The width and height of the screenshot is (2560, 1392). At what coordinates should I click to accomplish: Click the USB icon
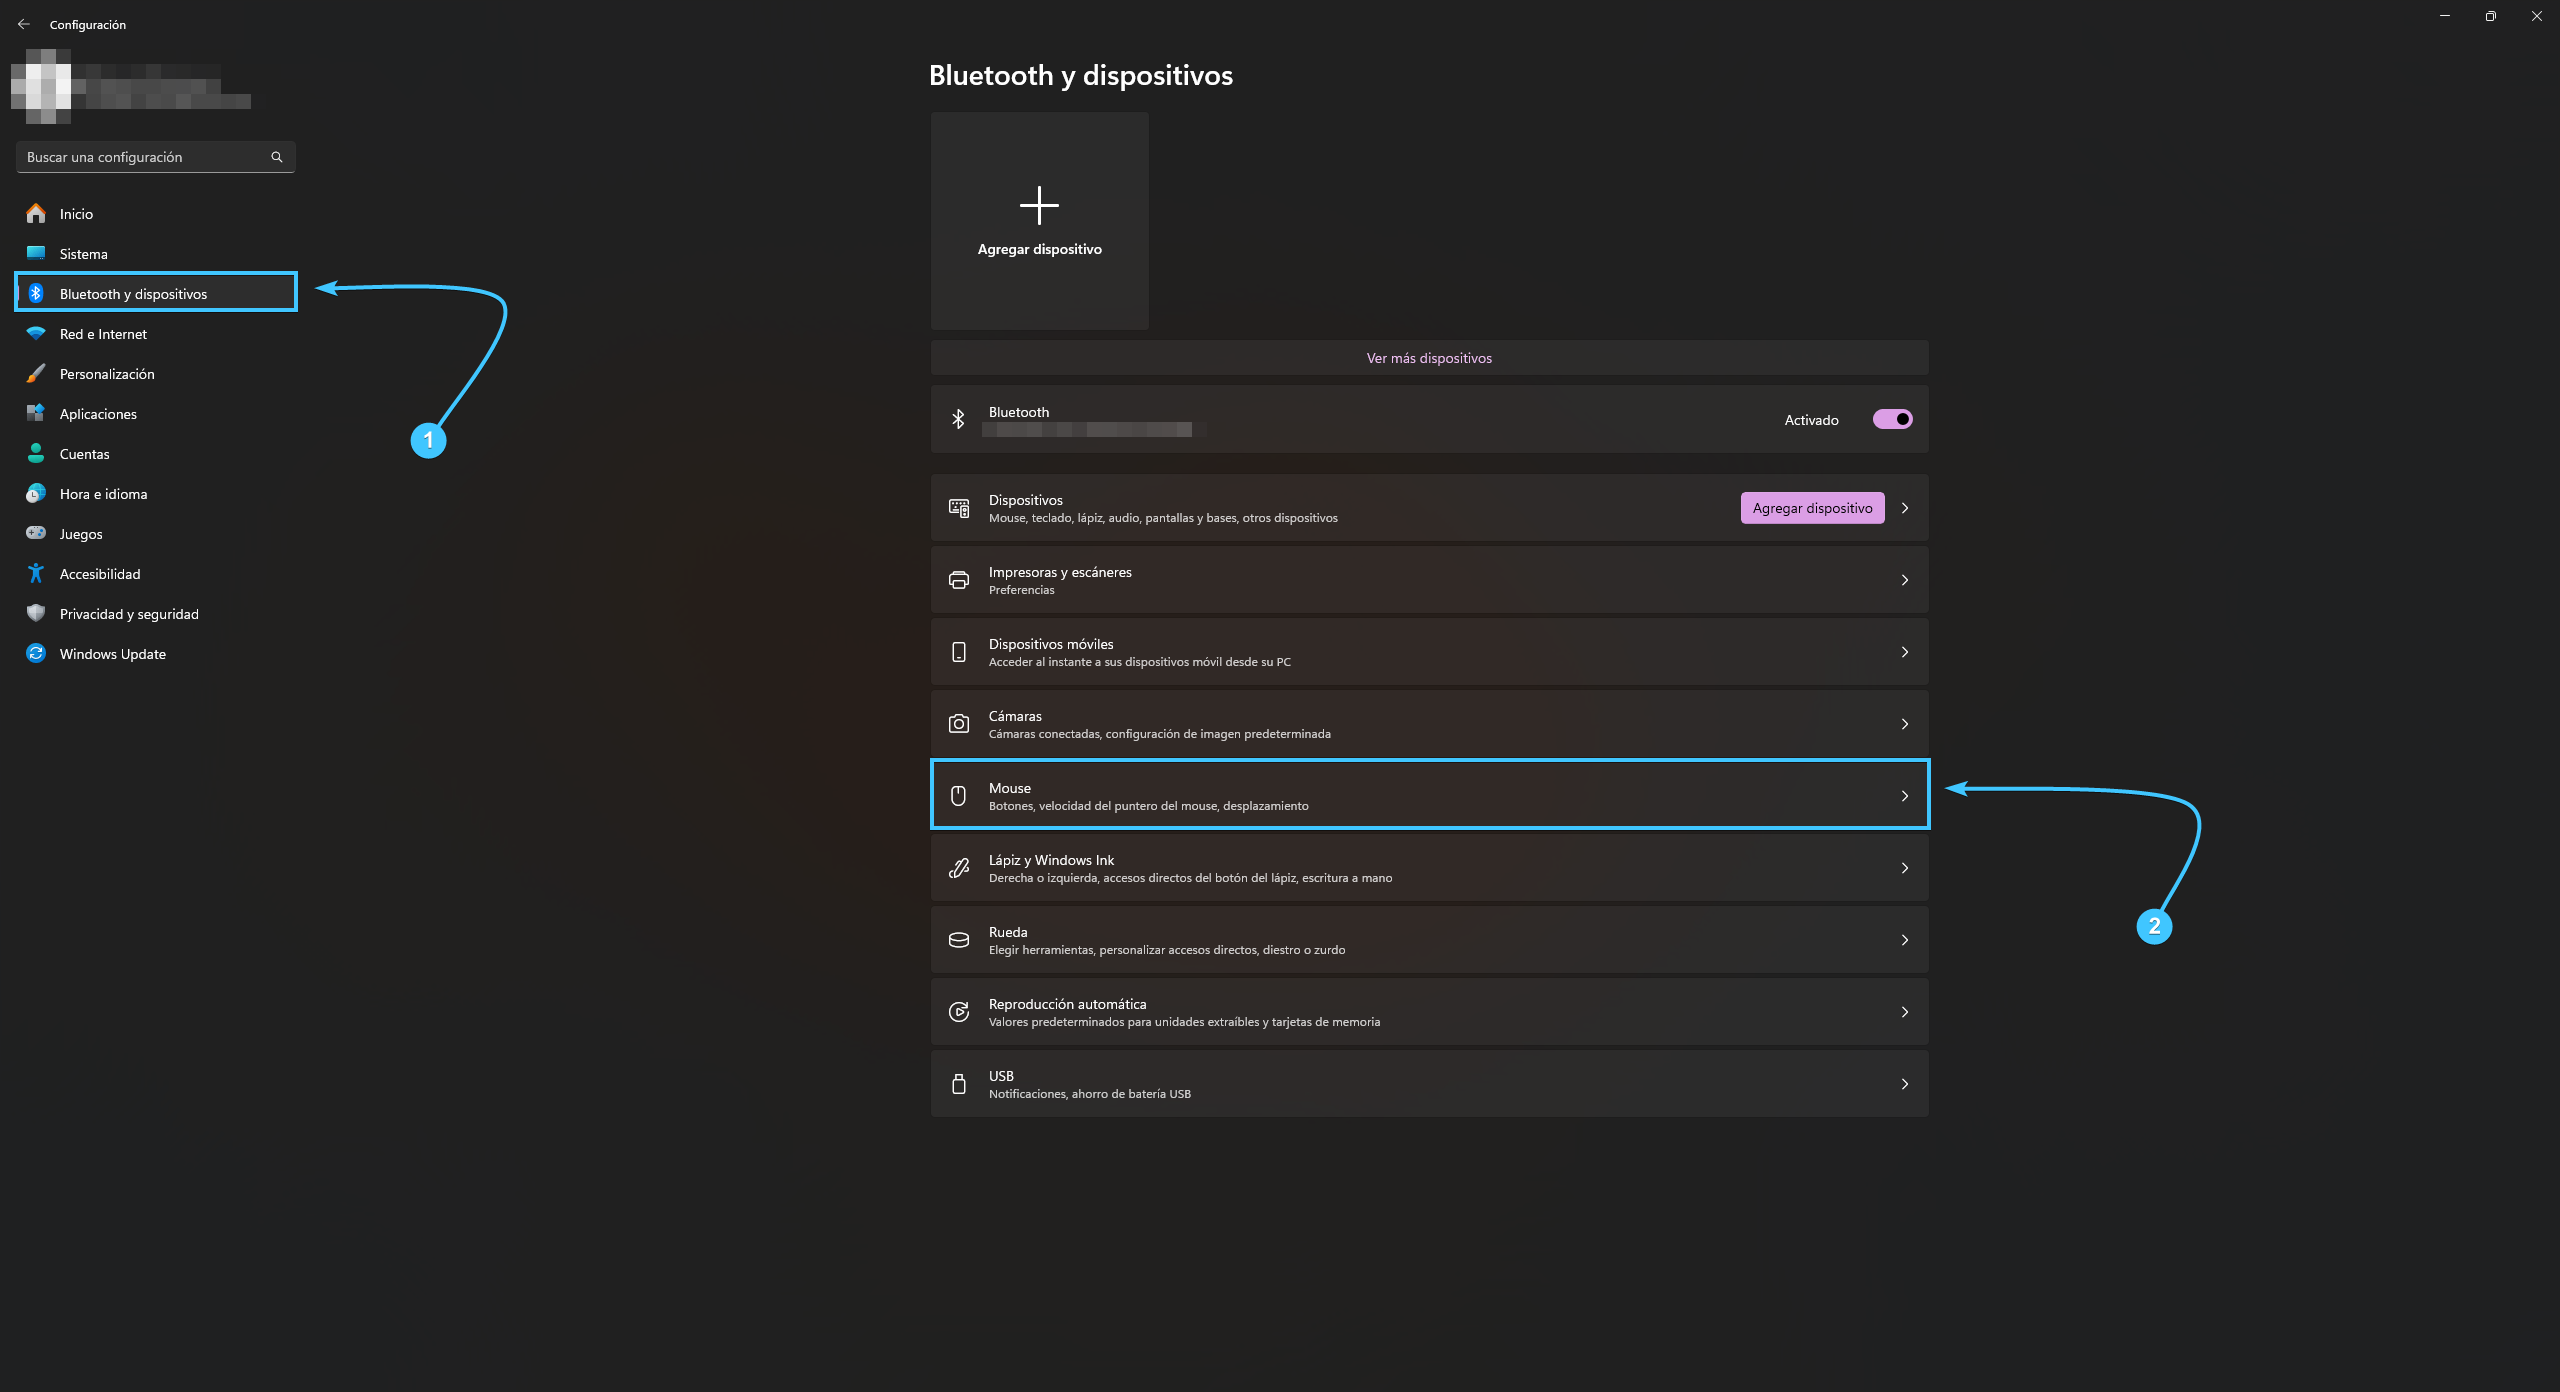(x=959, y=1084)
